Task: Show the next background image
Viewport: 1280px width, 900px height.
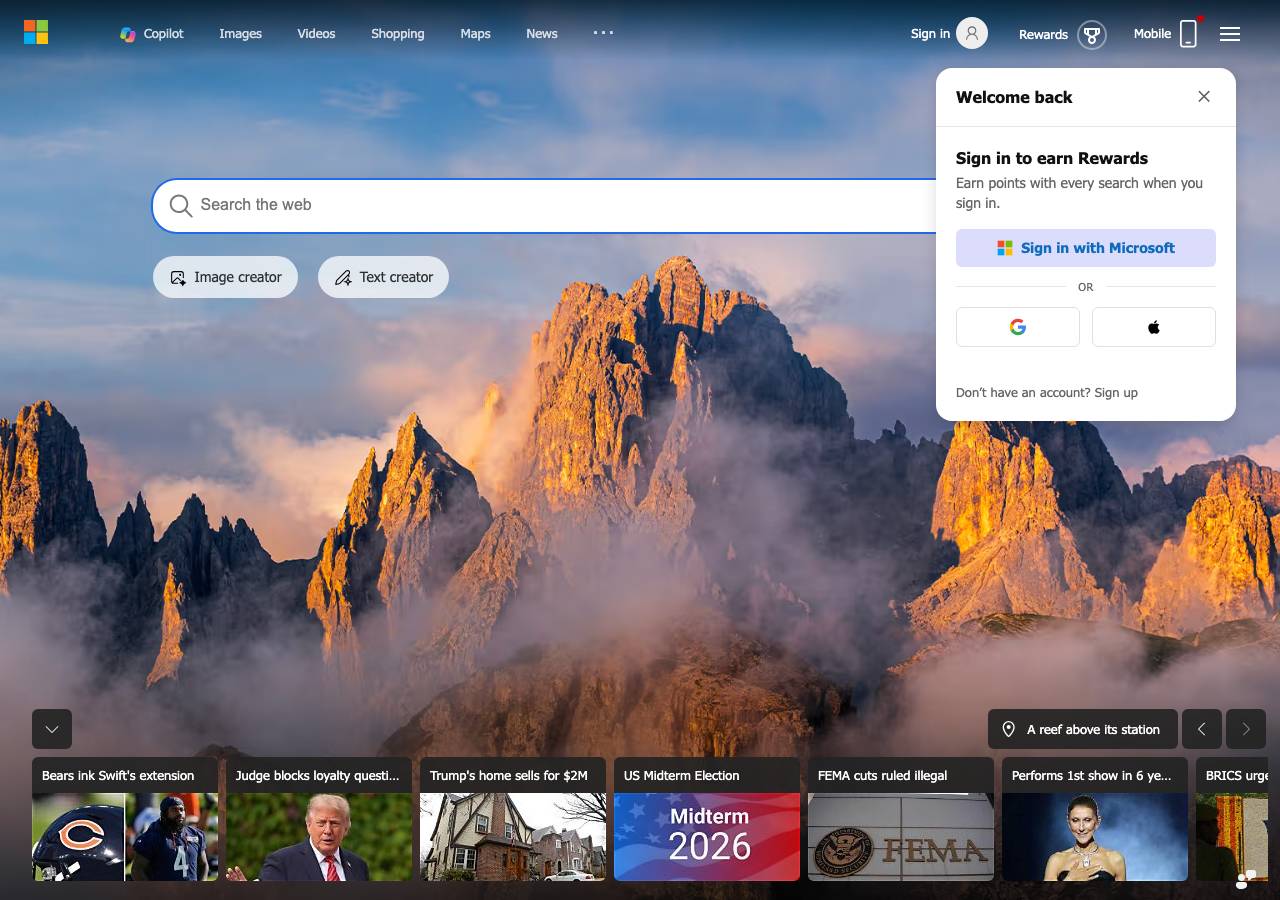Action: 1246,729
